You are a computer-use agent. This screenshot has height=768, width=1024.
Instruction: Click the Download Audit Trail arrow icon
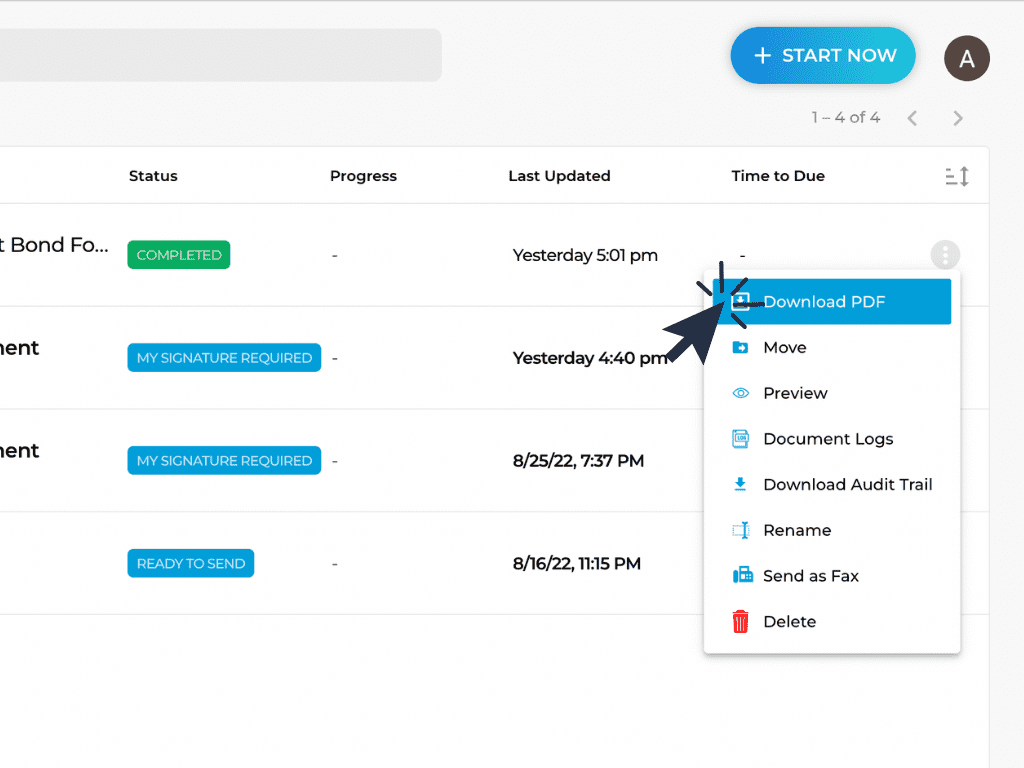(740, 484)
